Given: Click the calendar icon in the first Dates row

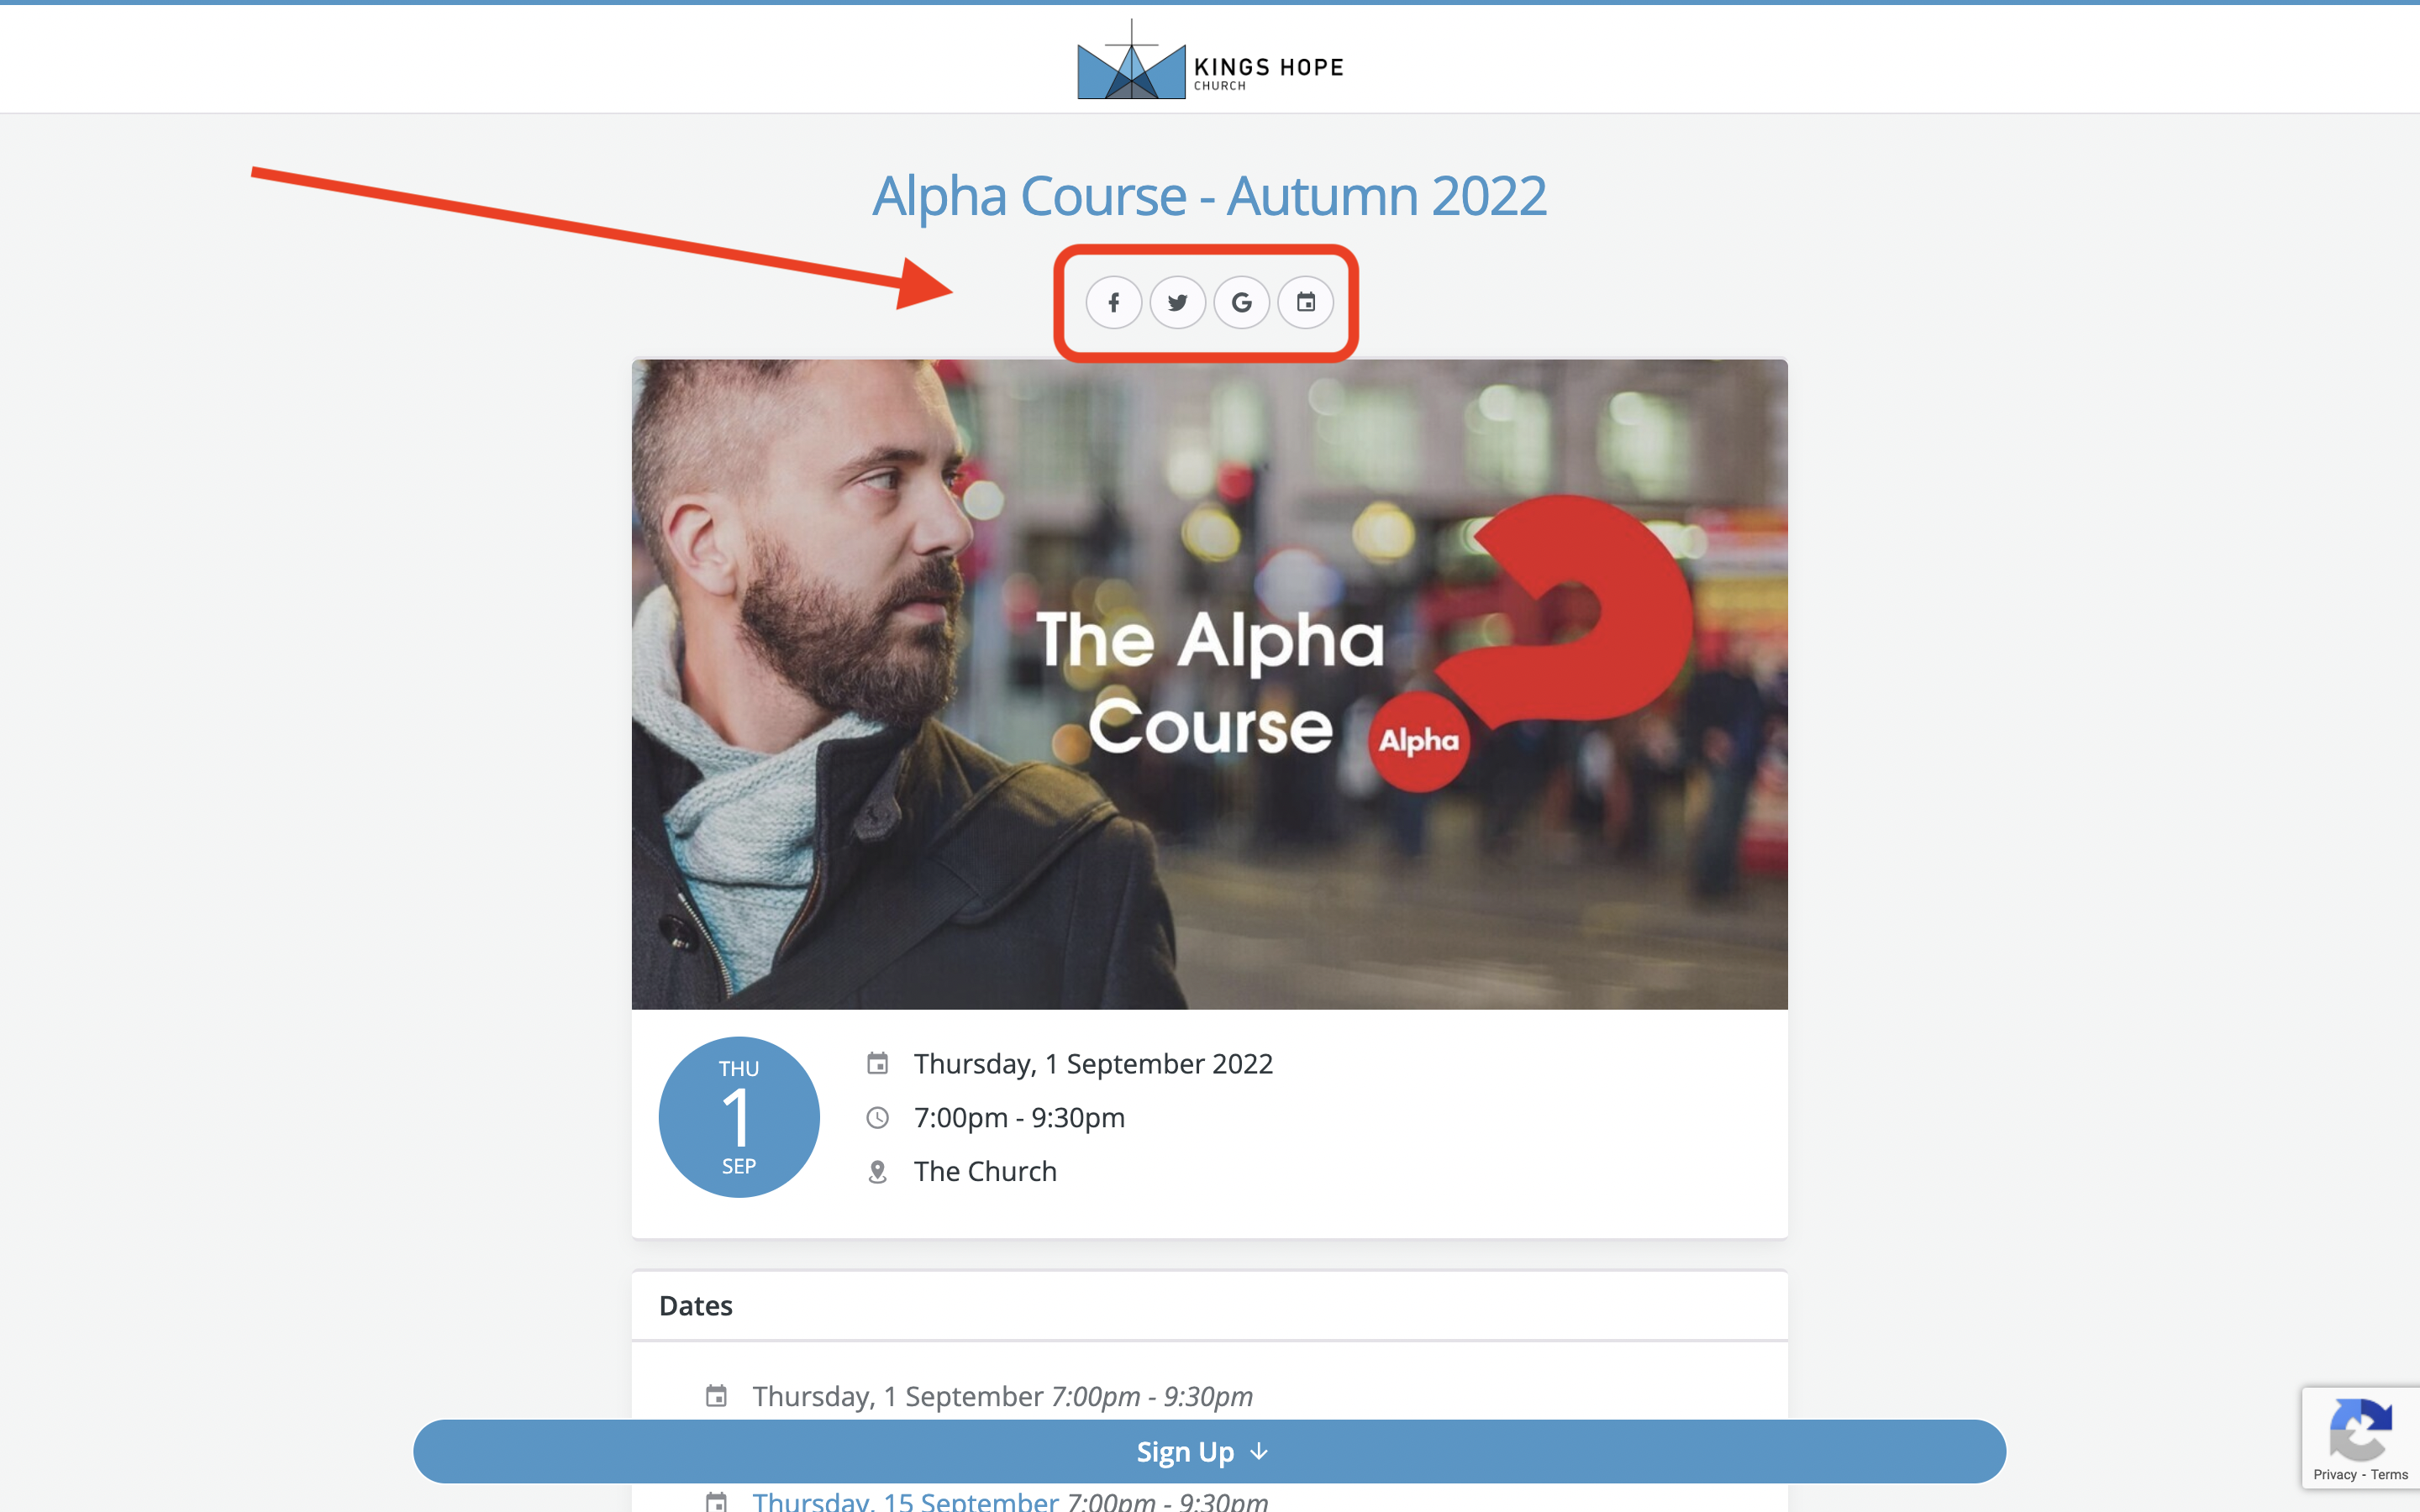Looking at the screenshot, I should click(716, 1396).
